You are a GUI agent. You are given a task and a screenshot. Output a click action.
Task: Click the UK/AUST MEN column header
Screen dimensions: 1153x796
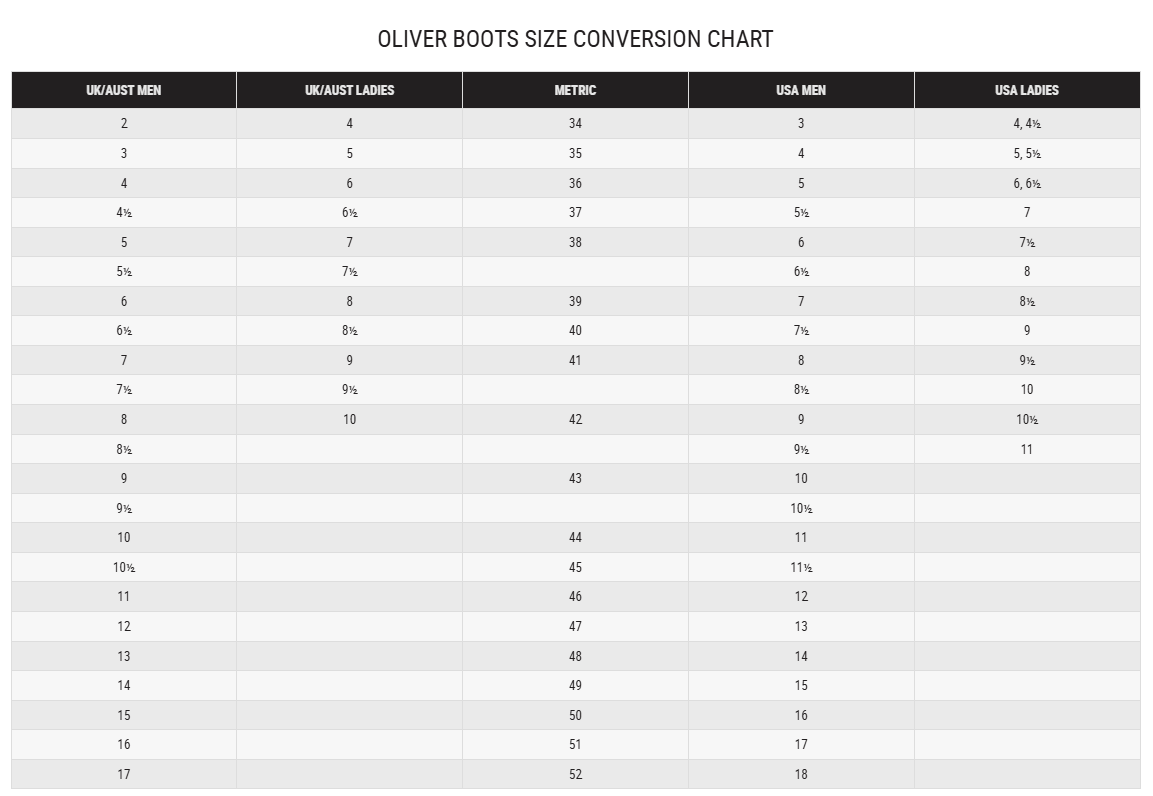tap(124, 90)
